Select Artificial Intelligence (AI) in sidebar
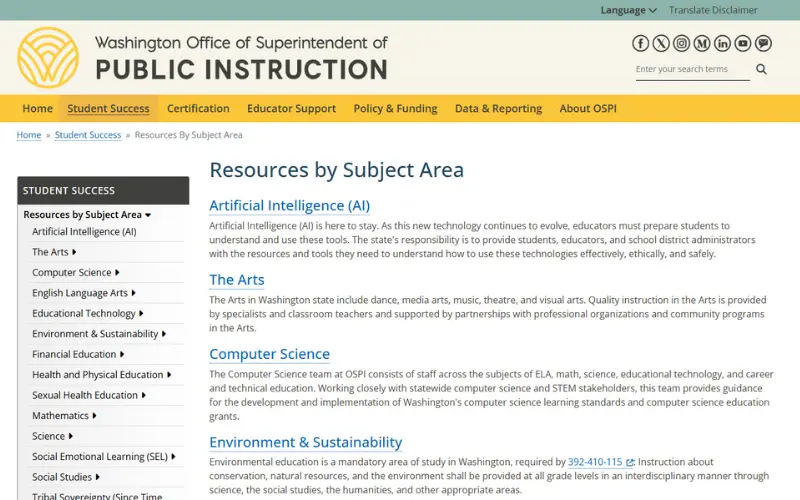The width and height of the screenshot is (800, 500). 84,232
